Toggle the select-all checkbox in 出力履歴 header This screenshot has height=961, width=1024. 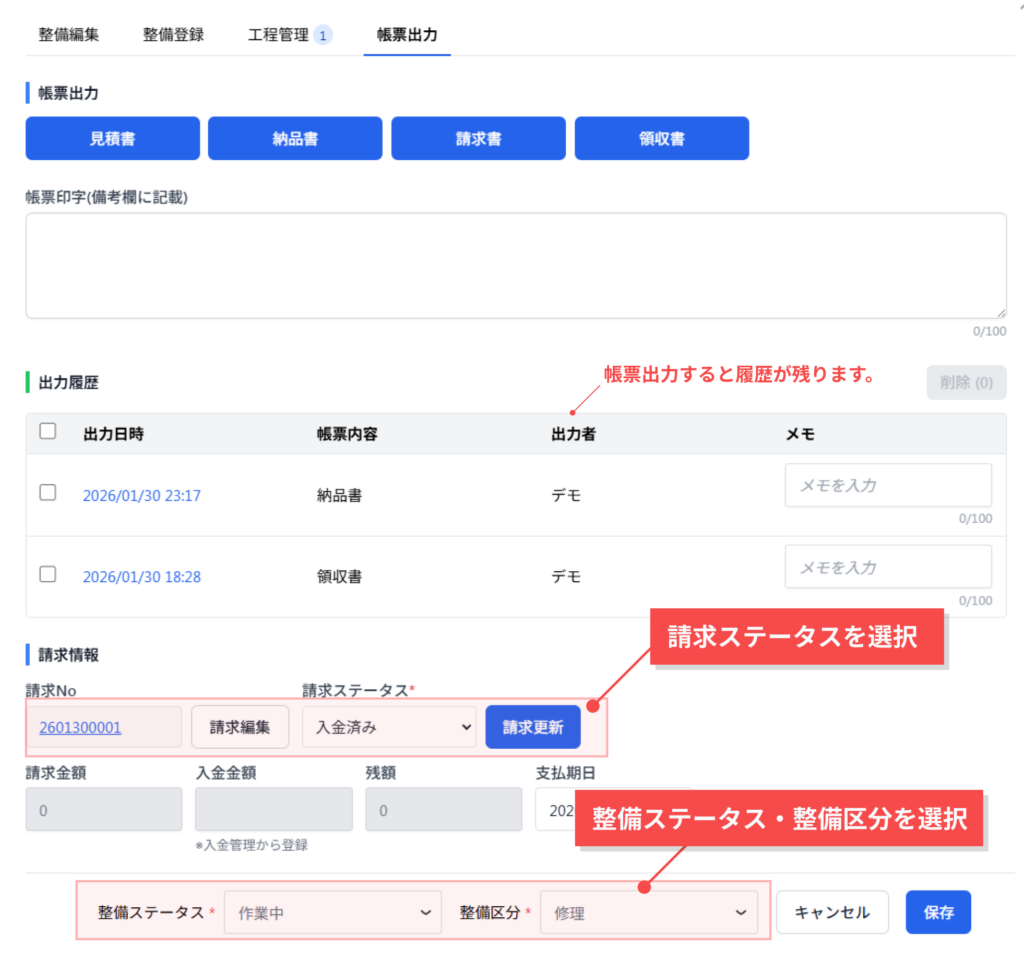47,431
